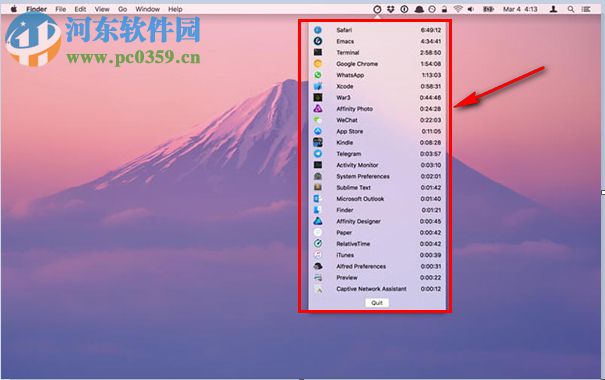Click the Xcode icon in the list
Viewport: 605px width, 380px height.
coord(318,86)
